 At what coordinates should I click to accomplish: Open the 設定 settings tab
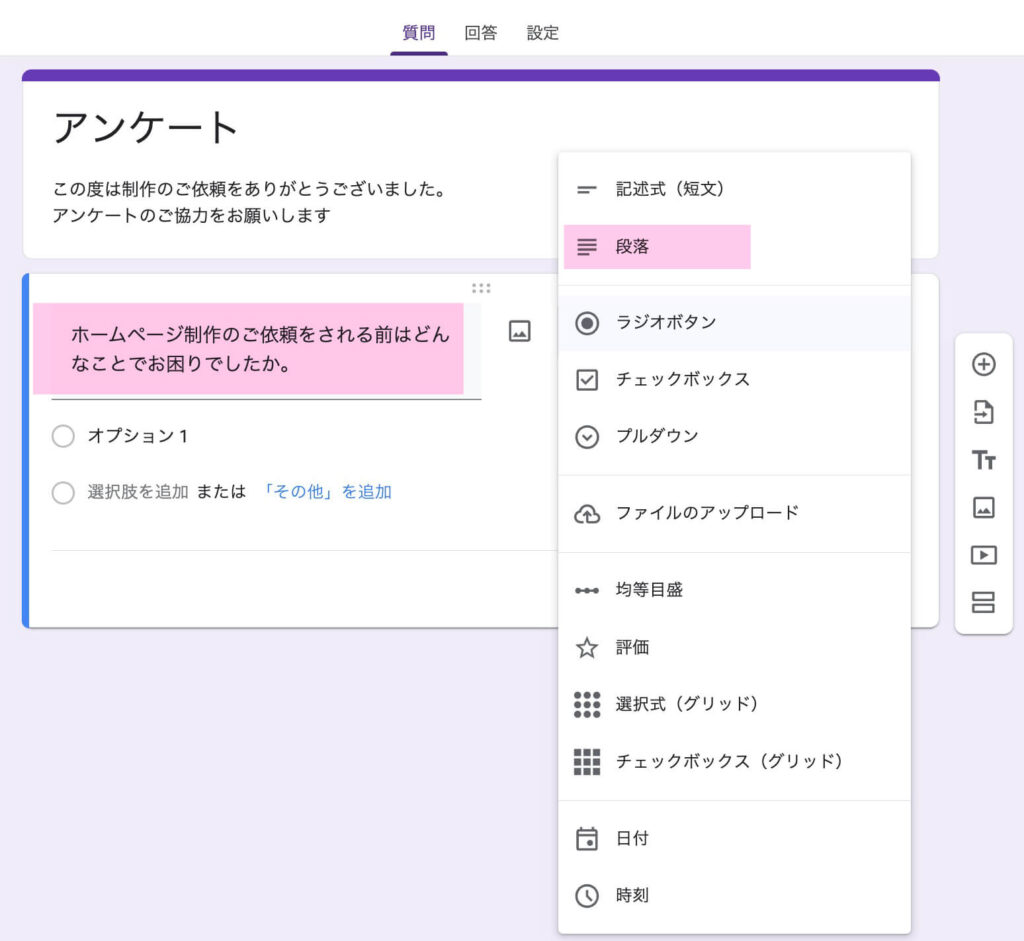543,33
